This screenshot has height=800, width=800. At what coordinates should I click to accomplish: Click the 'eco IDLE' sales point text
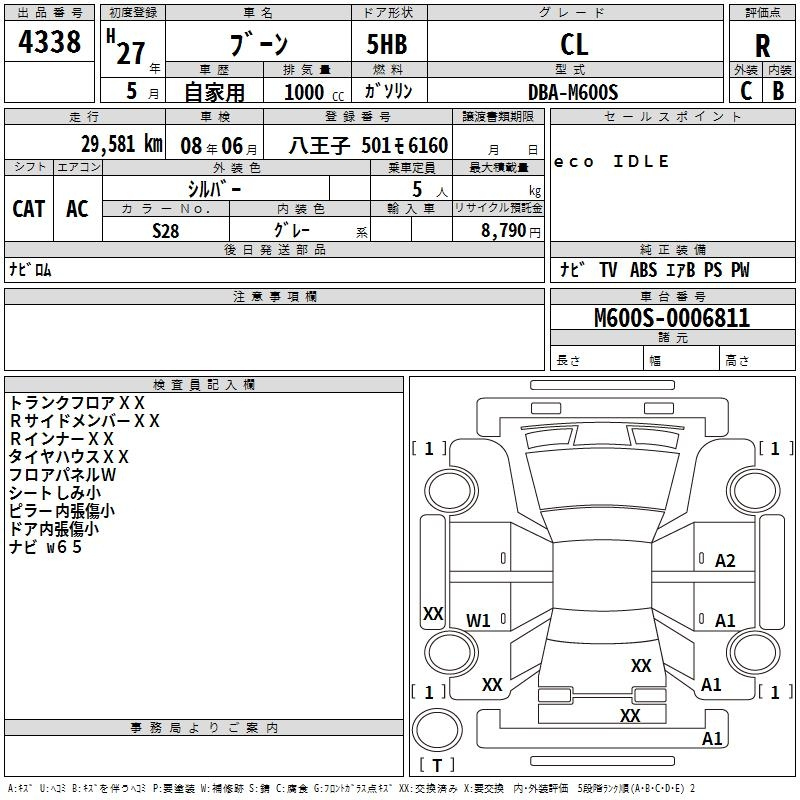(612, 162)
